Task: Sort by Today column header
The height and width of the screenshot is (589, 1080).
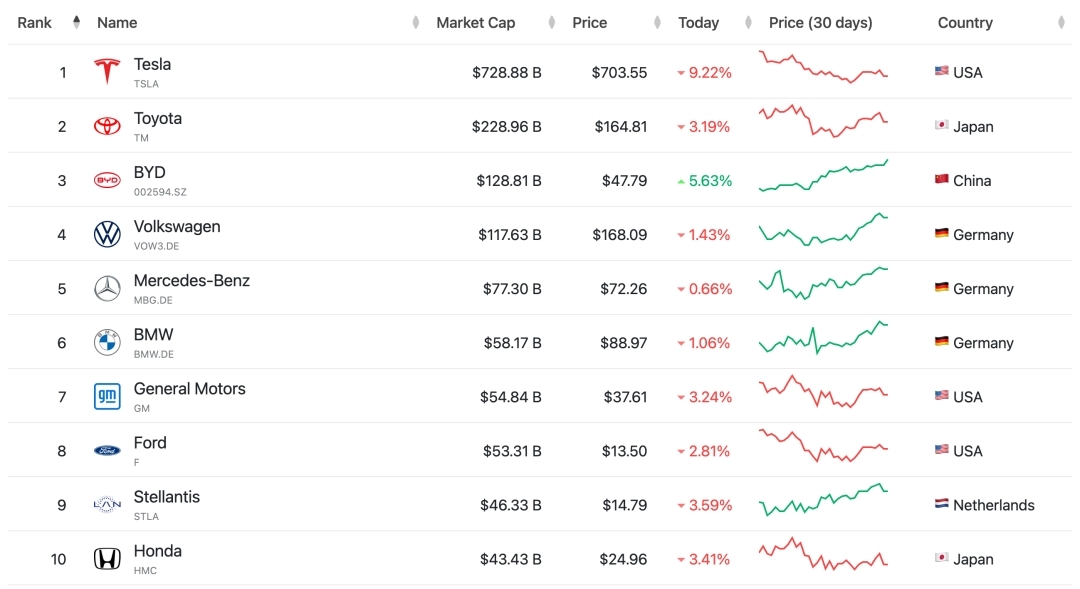Action: click(698, 22)
